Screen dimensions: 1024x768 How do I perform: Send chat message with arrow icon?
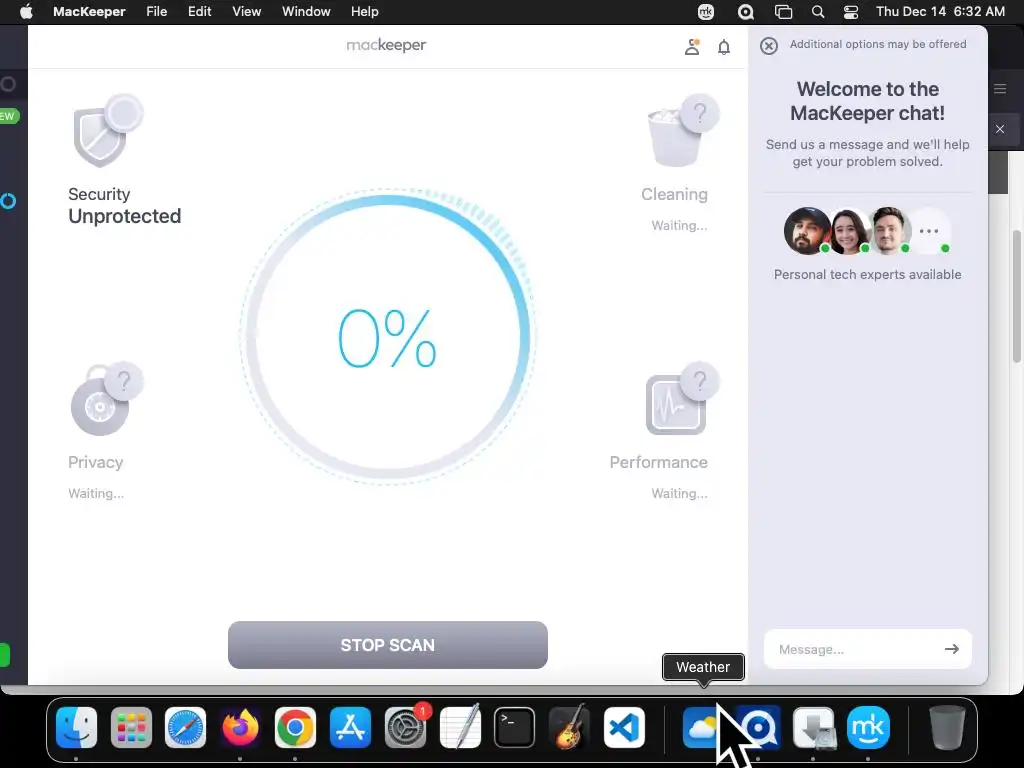[x=952, y=648]
